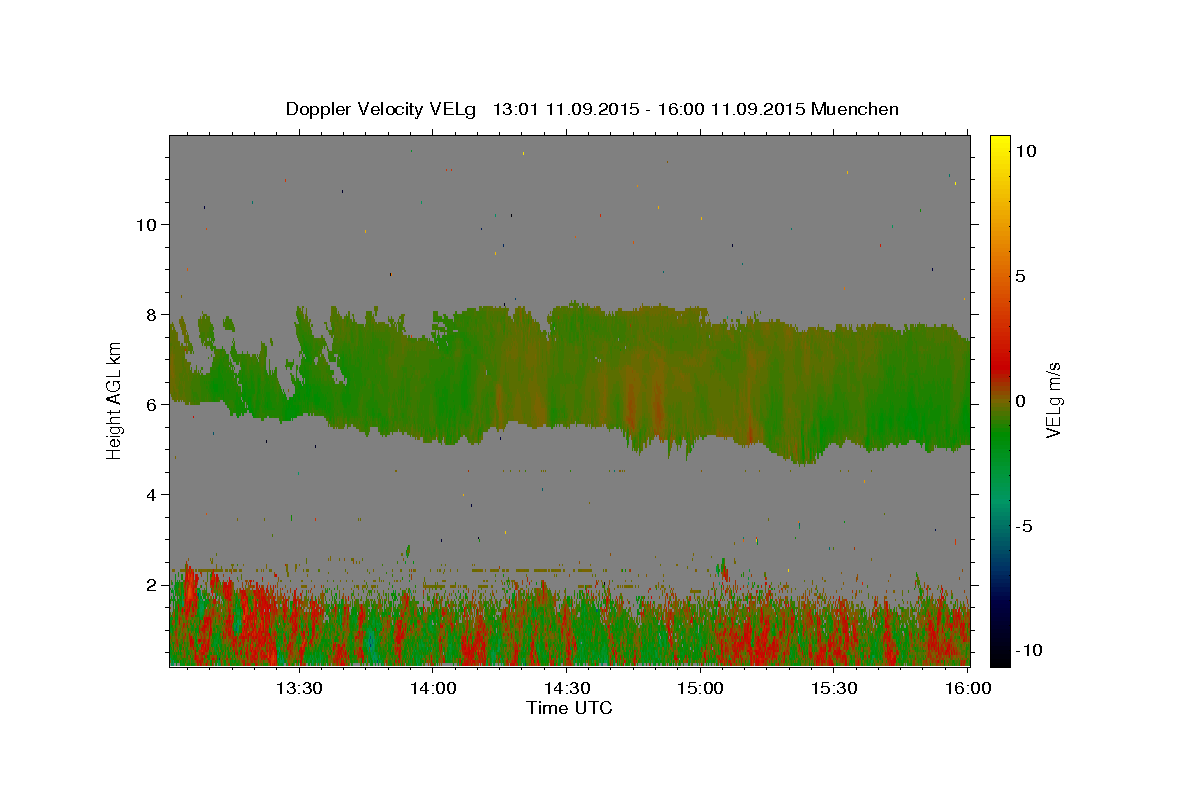The height and width of the screenshot is (800, 1200).
Task: Click the height axis label 10
Action: [147, 224]
